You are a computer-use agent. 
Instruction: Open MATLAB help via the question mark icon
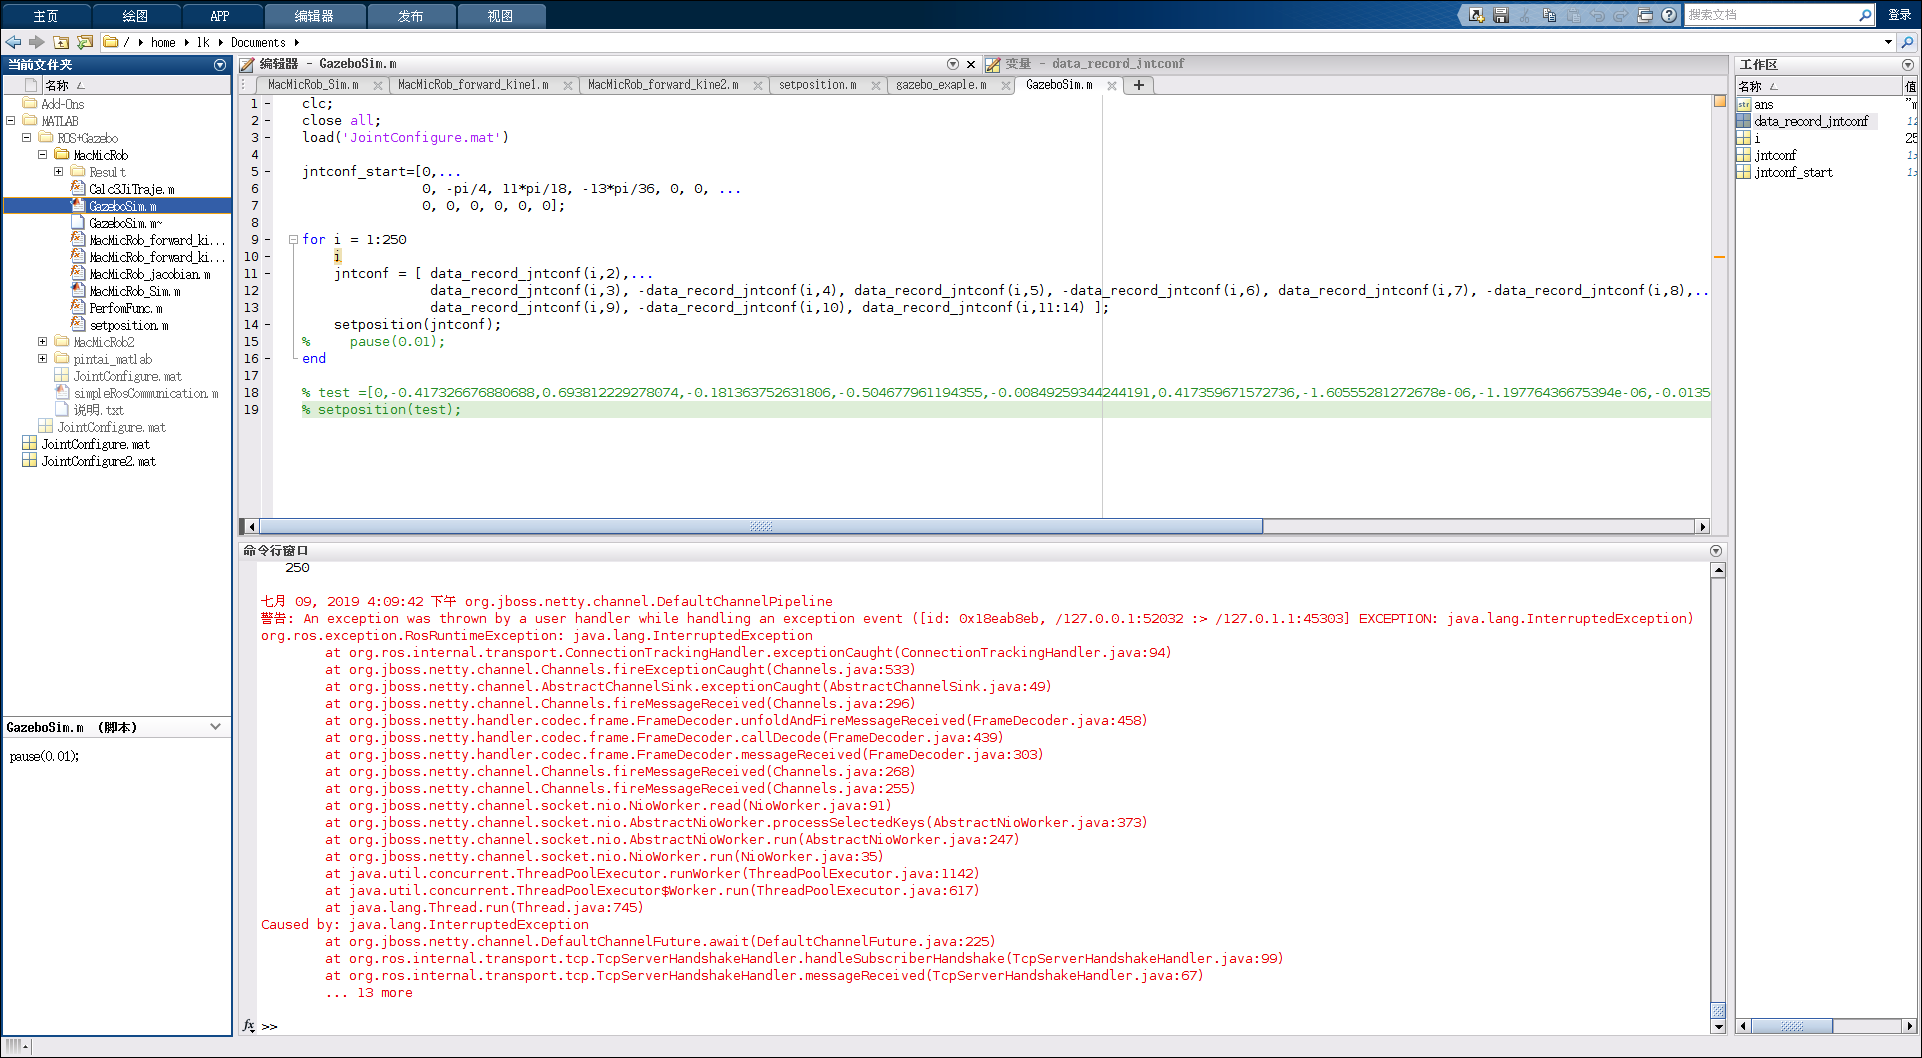1668,15
